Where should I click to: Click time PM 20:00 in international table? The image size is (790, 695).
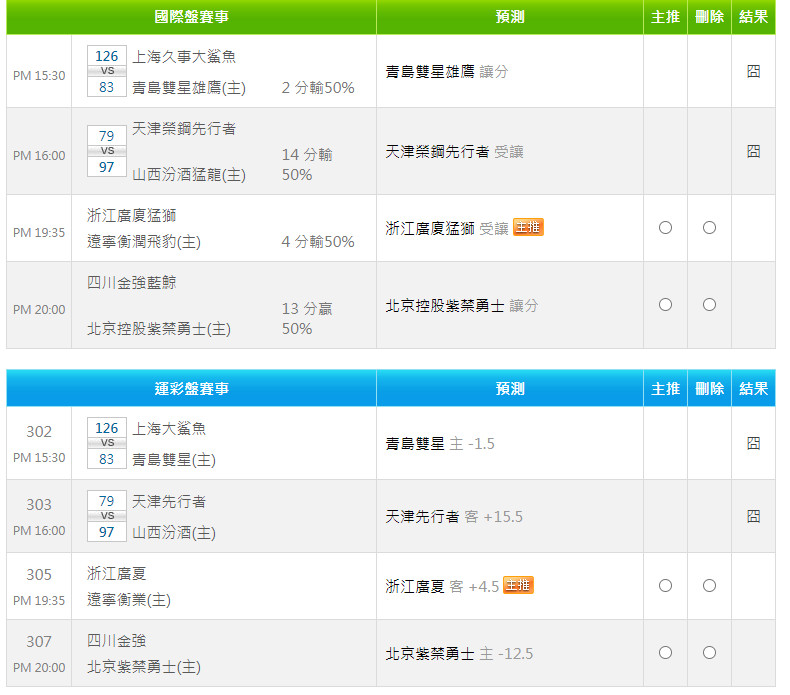39,309
